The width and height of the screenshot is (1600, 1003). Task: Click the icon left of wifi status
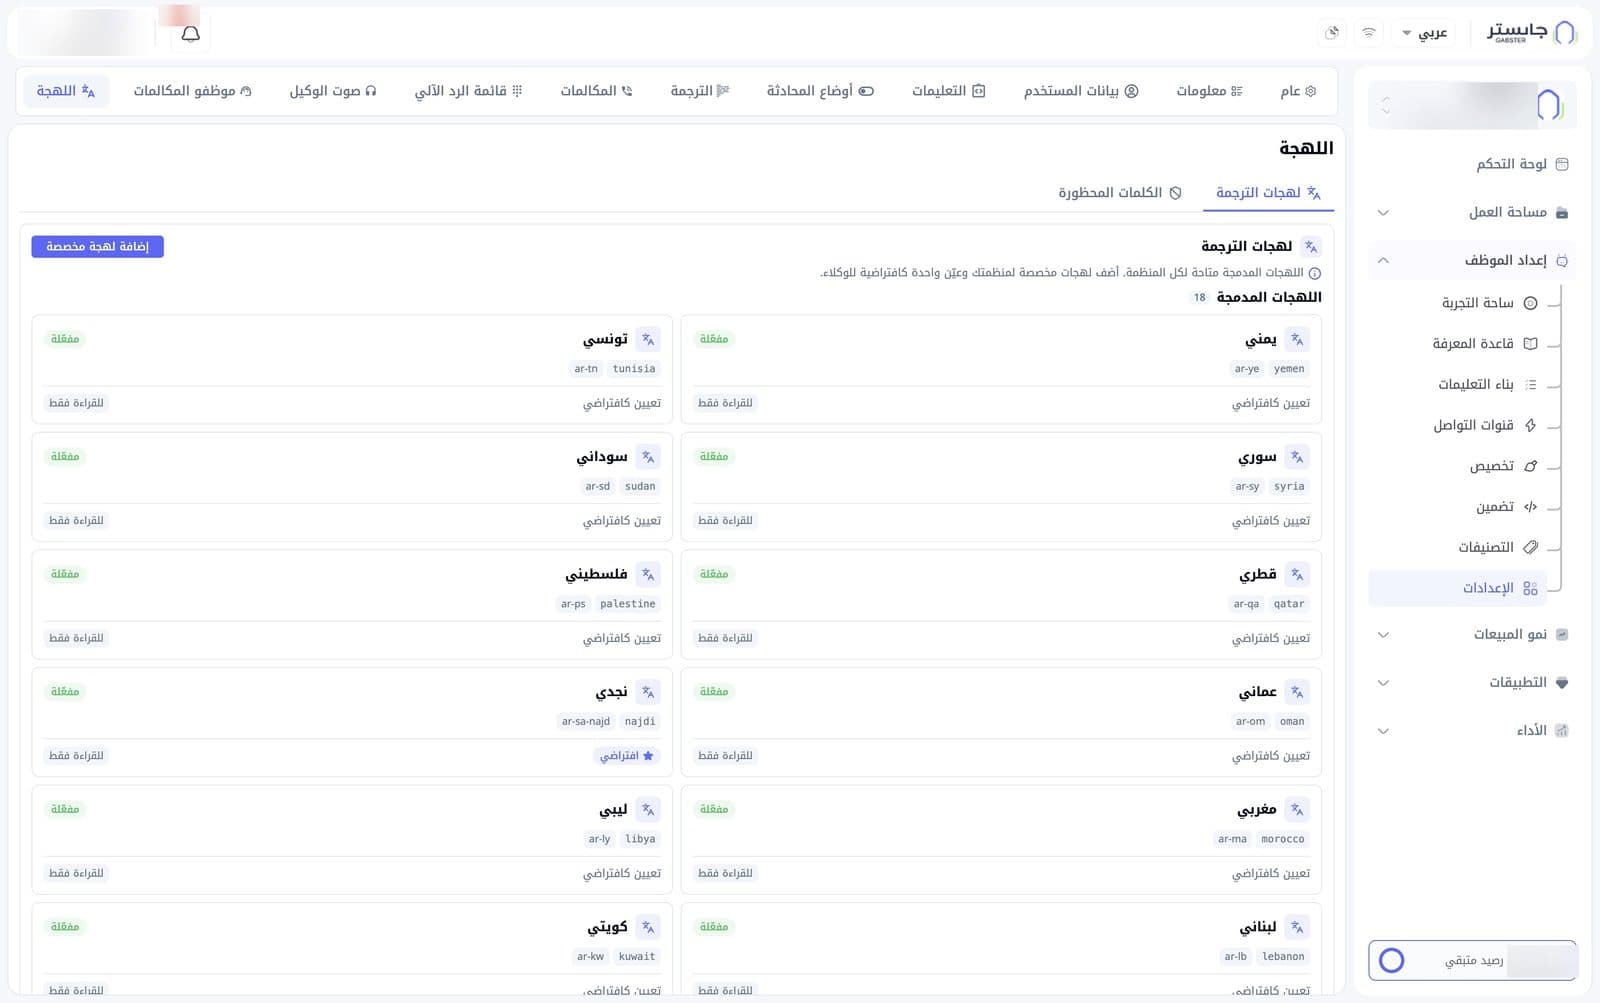(x=1332, y=33)
